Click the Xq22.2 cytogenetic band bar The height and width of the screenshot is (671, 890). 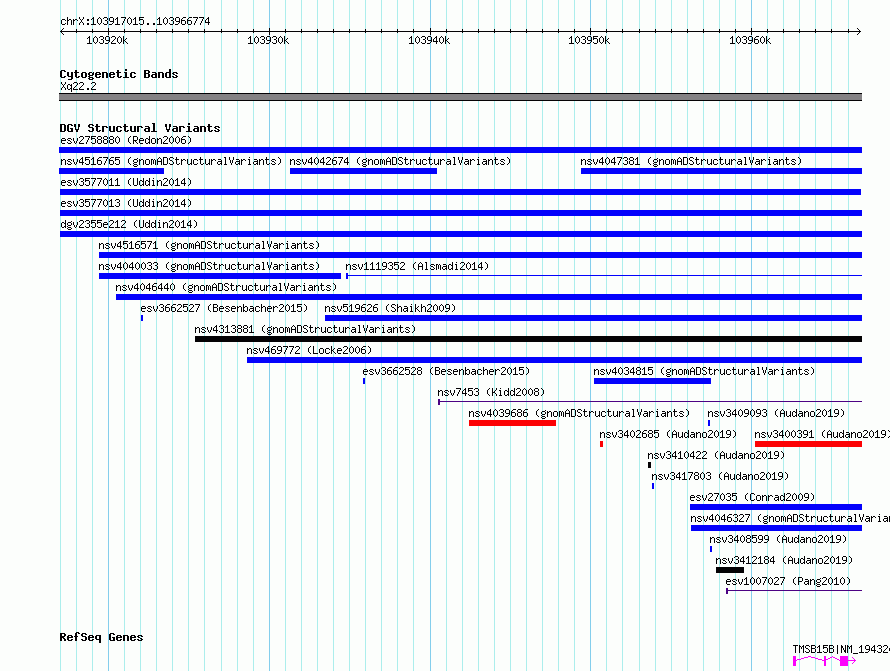coord(460,97)
